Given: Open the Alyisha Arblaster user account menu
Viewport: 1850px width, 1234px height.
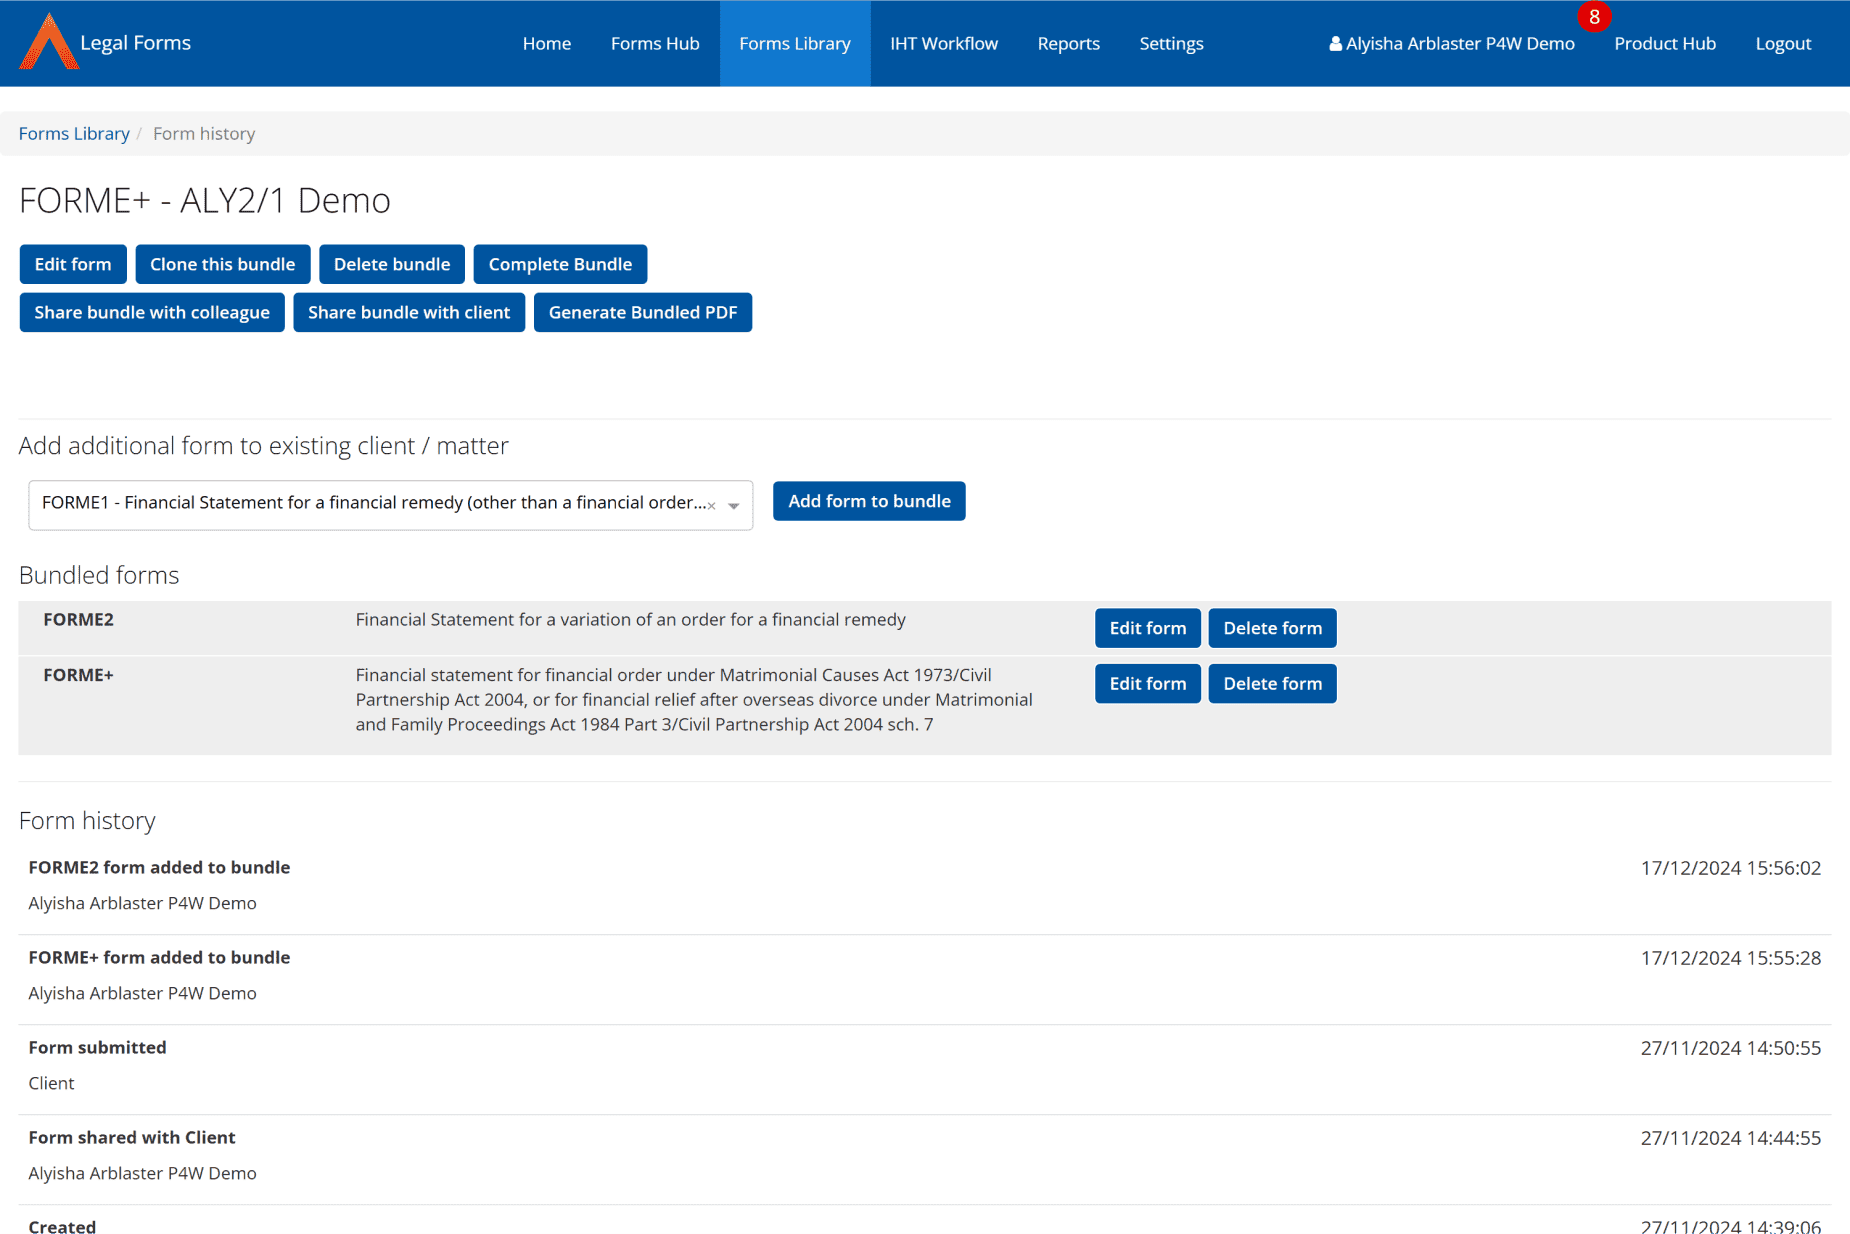Looking at the screenshot, I should (1451, 43).
